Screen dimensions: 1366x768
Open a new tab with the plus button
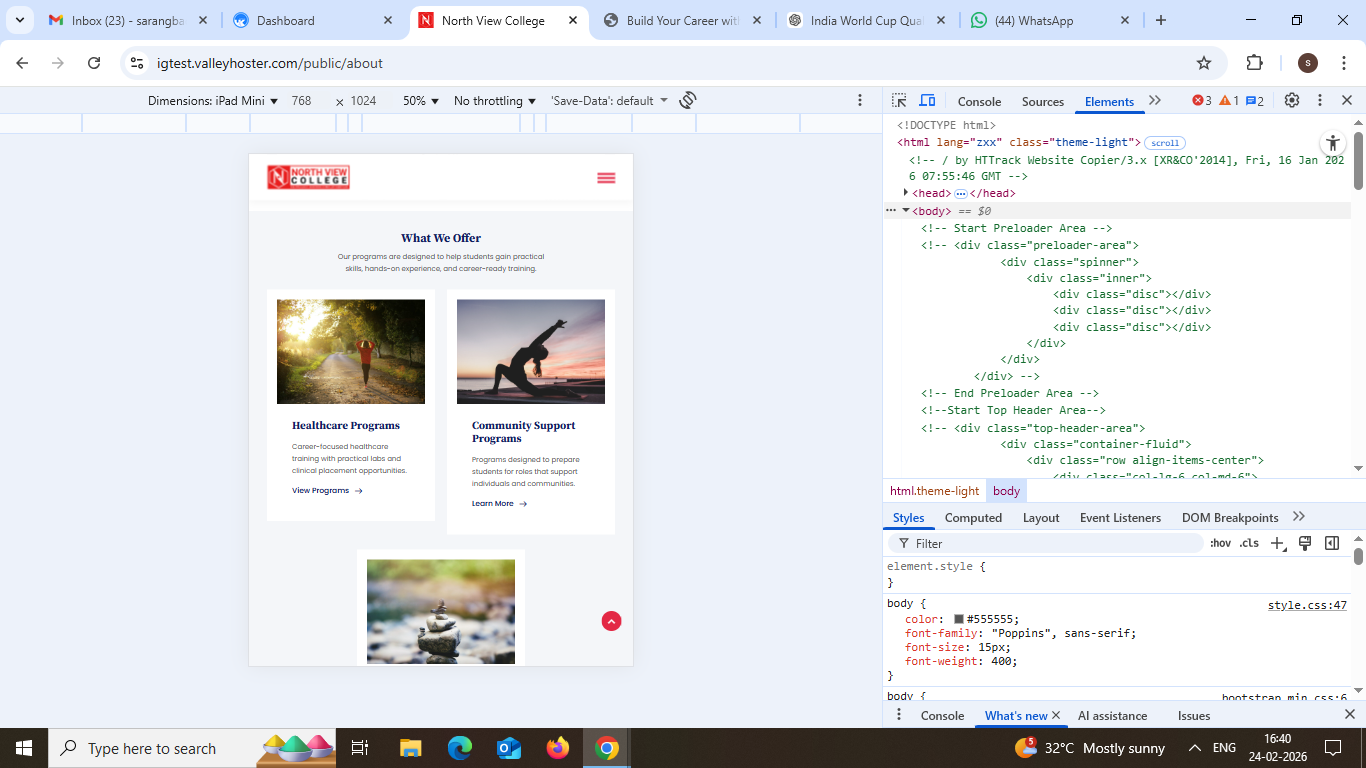pos(1161,20)
